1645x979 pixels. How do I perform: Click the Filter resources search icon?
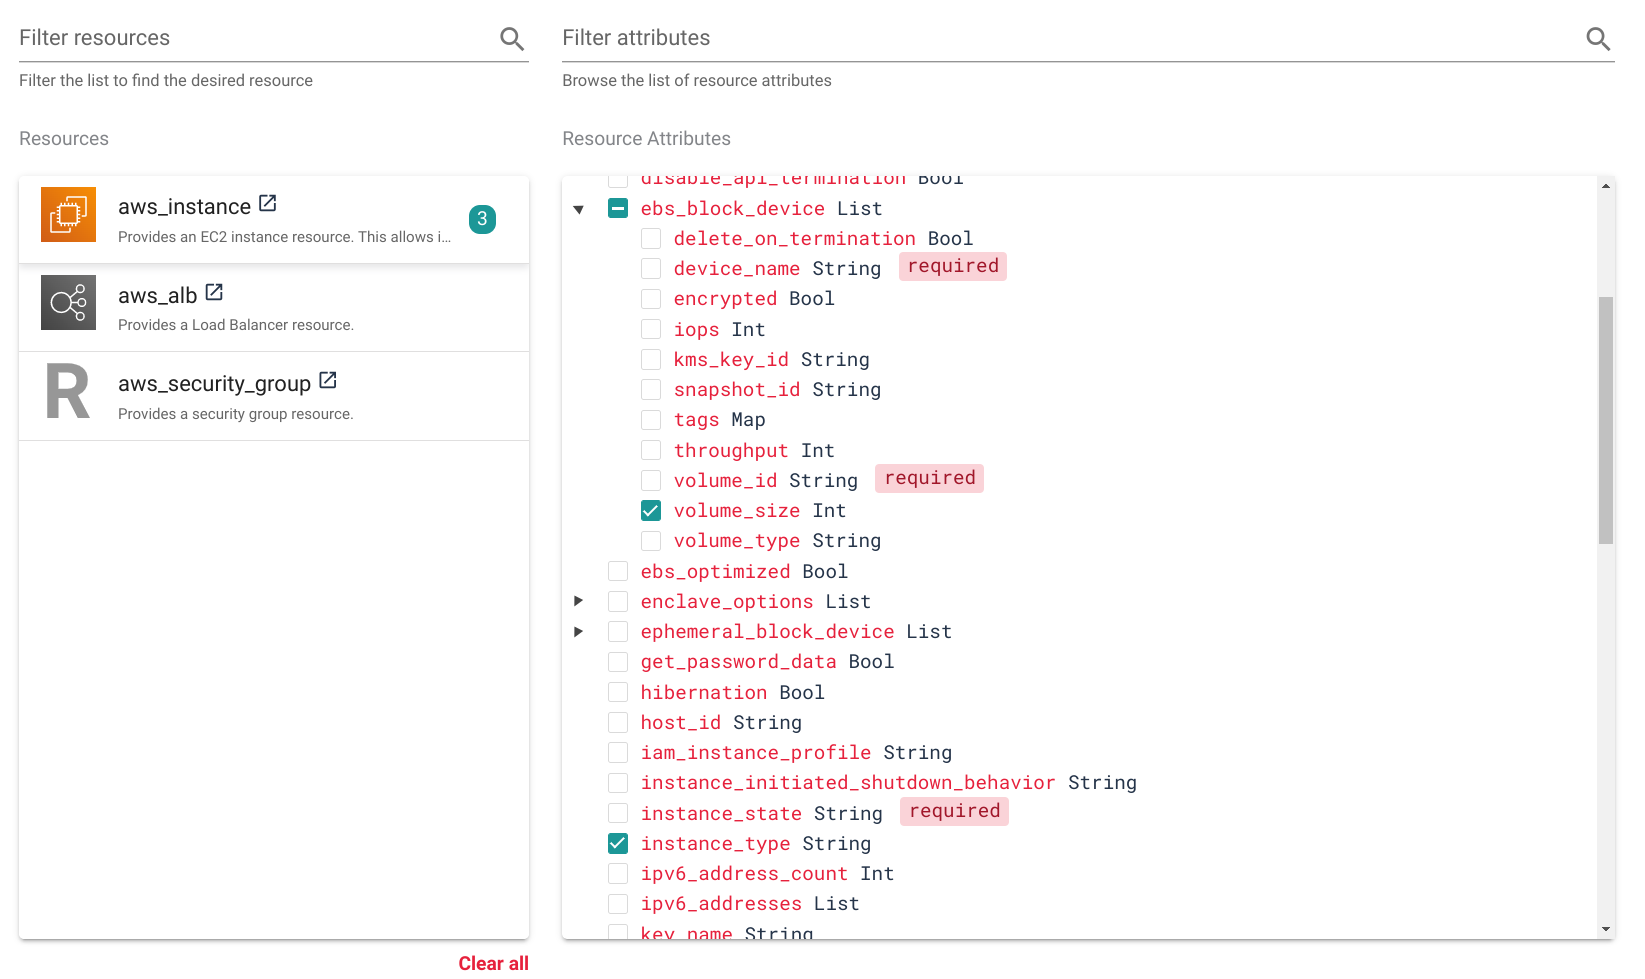tap(512, 39)
